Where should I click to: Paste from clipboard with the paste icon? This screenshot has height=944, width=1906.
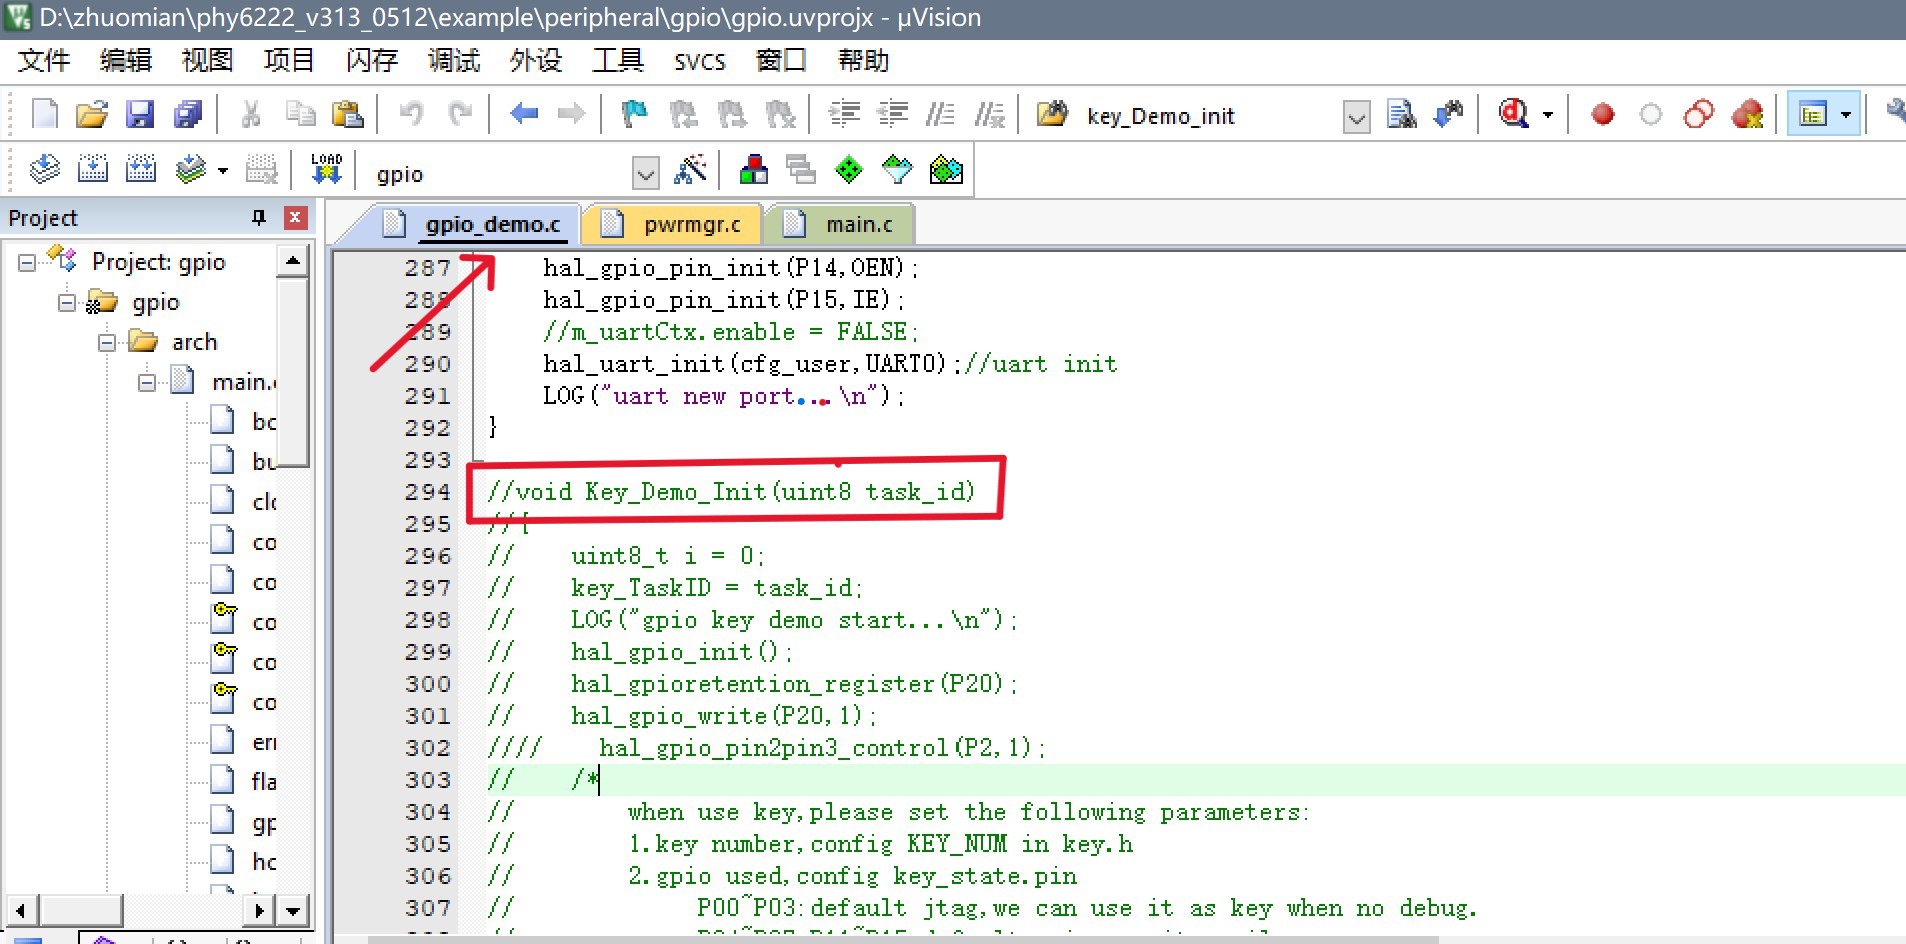[347, 114]
